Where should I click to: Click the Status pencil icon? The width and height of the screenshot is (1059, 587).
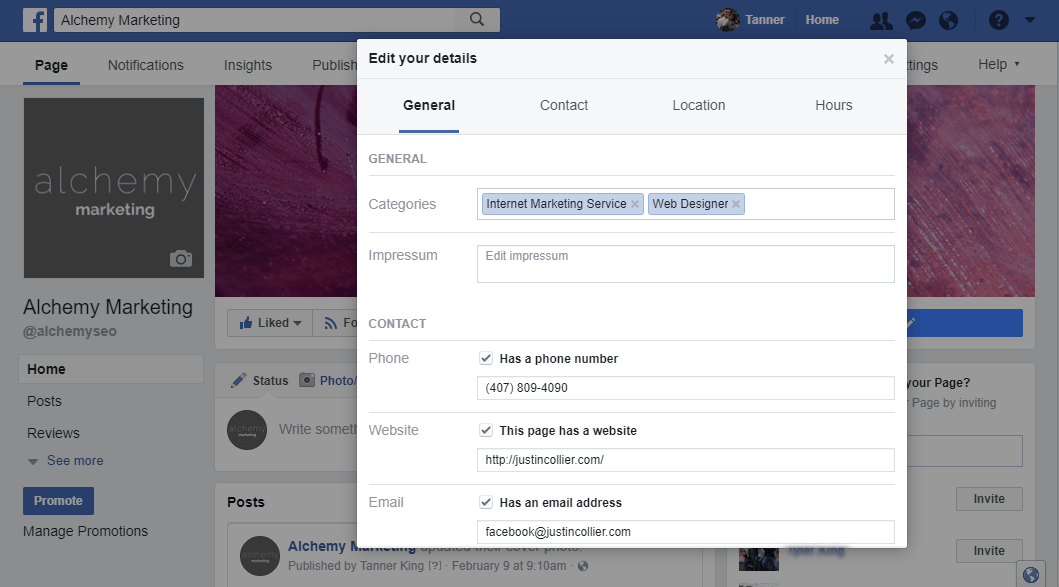coord(238,380)
